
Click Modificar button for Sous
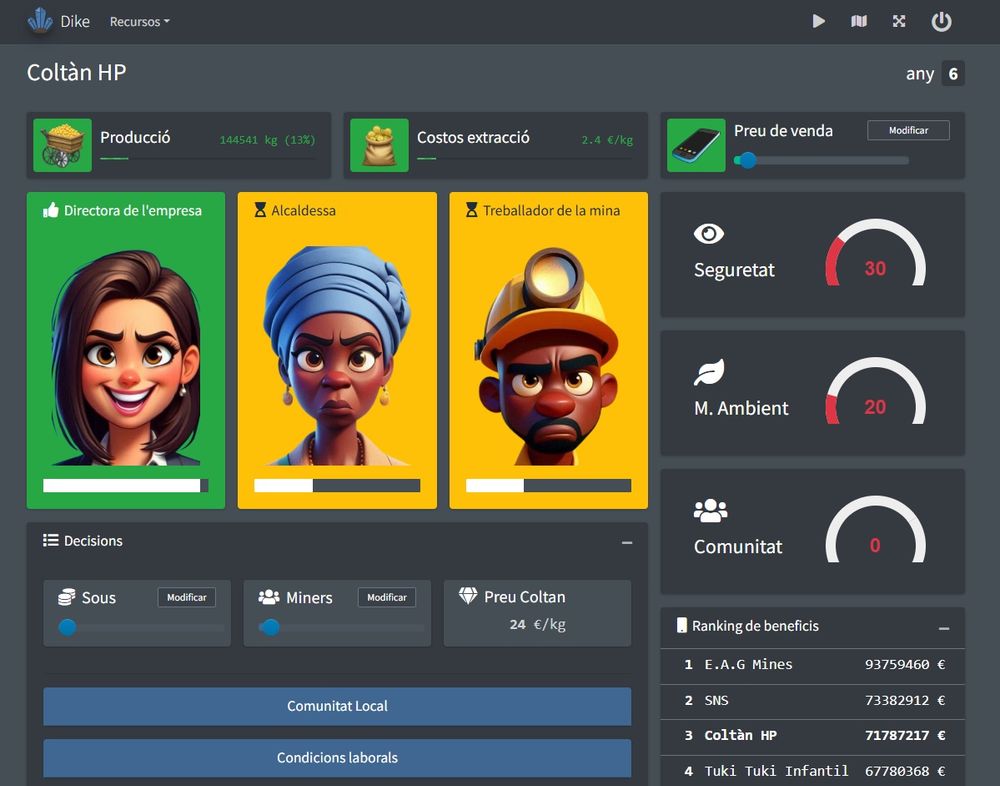(186, 597)
